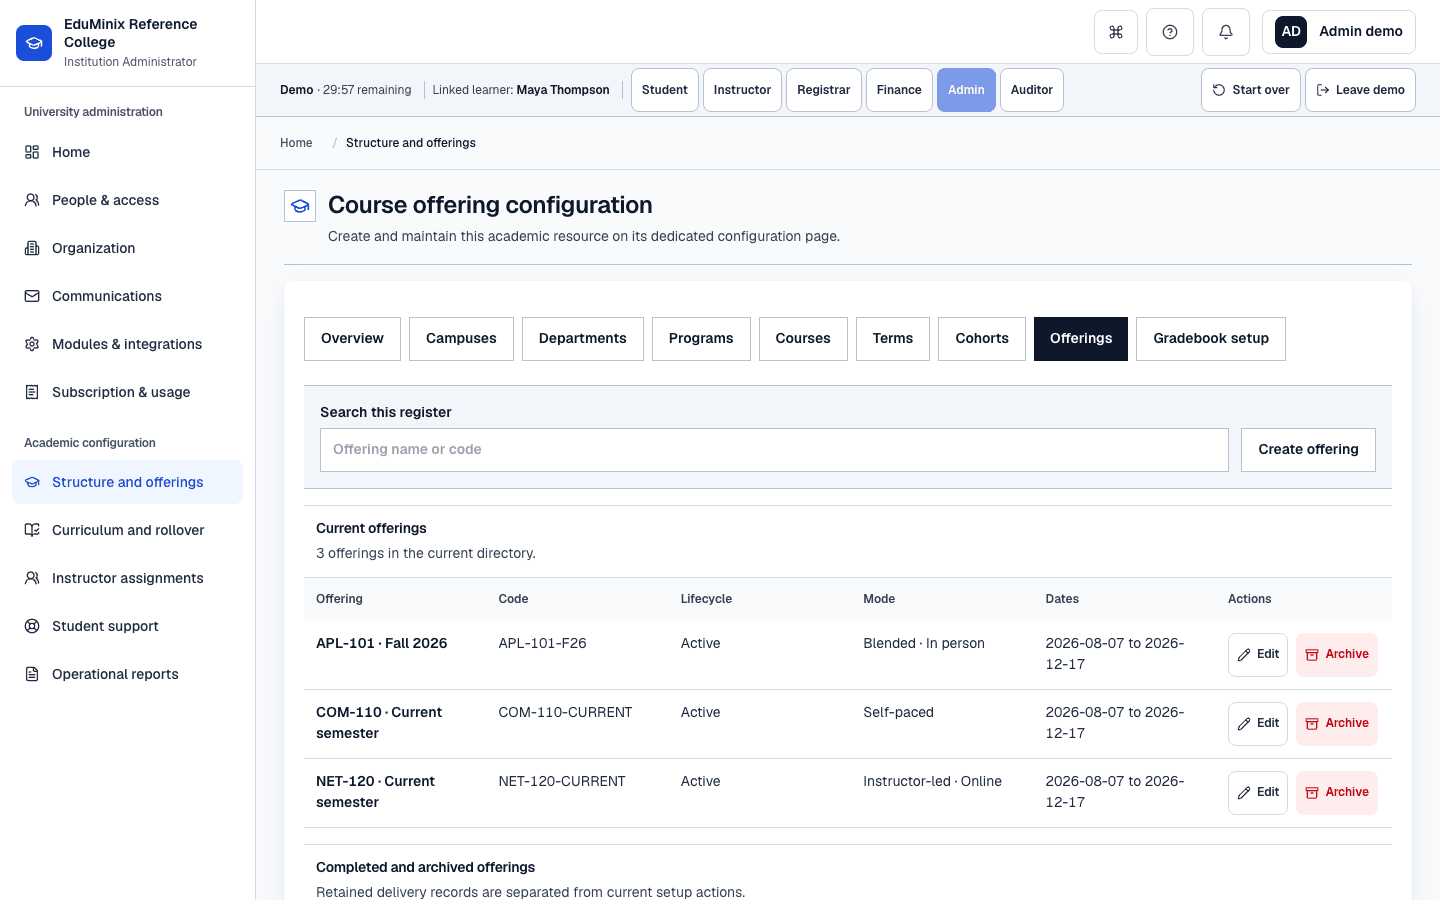Open the Courses tab
Viewport: 1440px width, 900px height.
tap(803, 339)
